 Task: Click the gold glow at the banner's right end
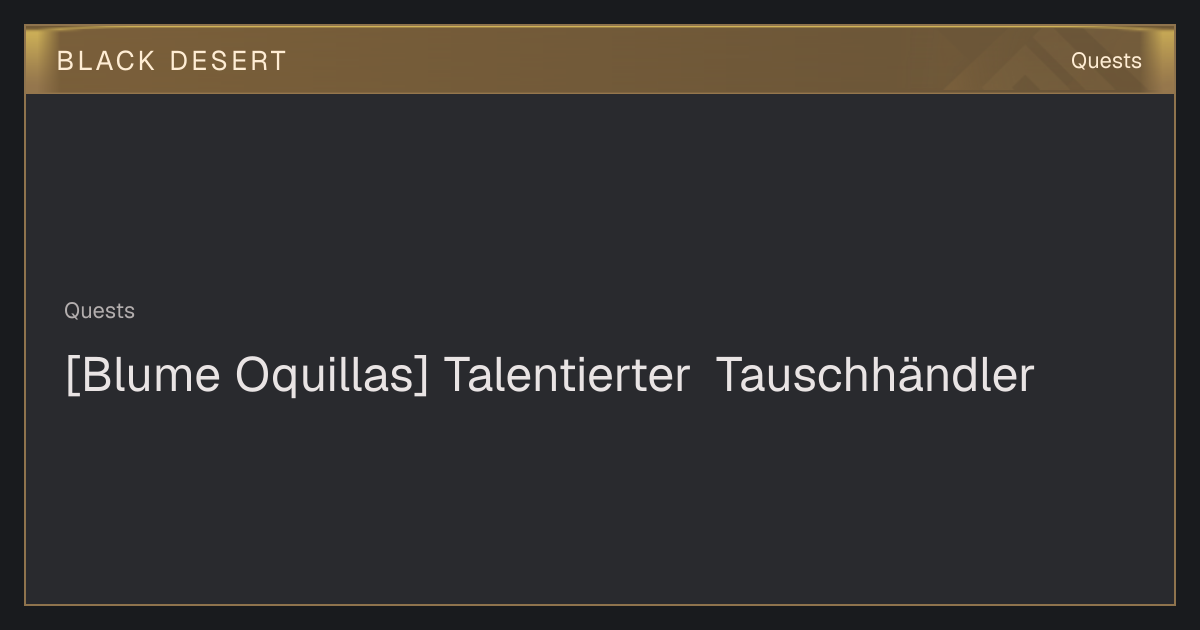click(1162, 60)
